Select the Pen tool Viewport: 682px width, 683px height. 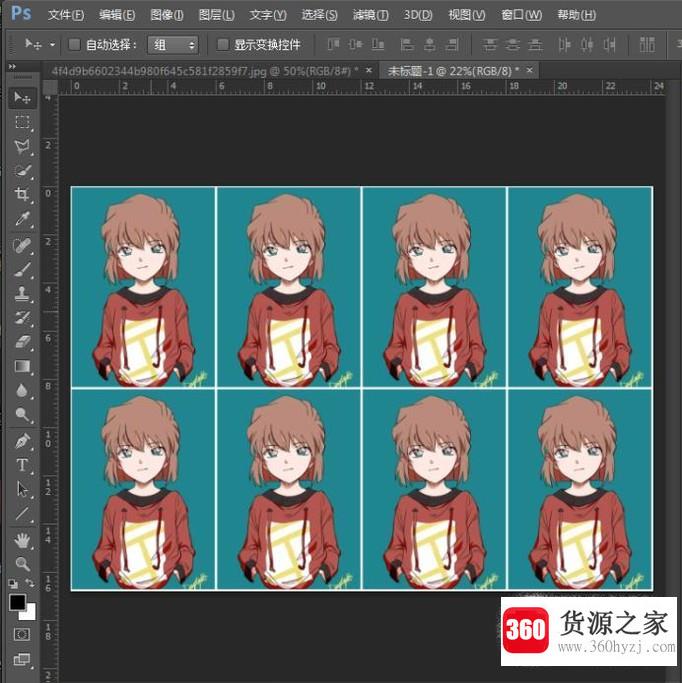click(22, 441)
